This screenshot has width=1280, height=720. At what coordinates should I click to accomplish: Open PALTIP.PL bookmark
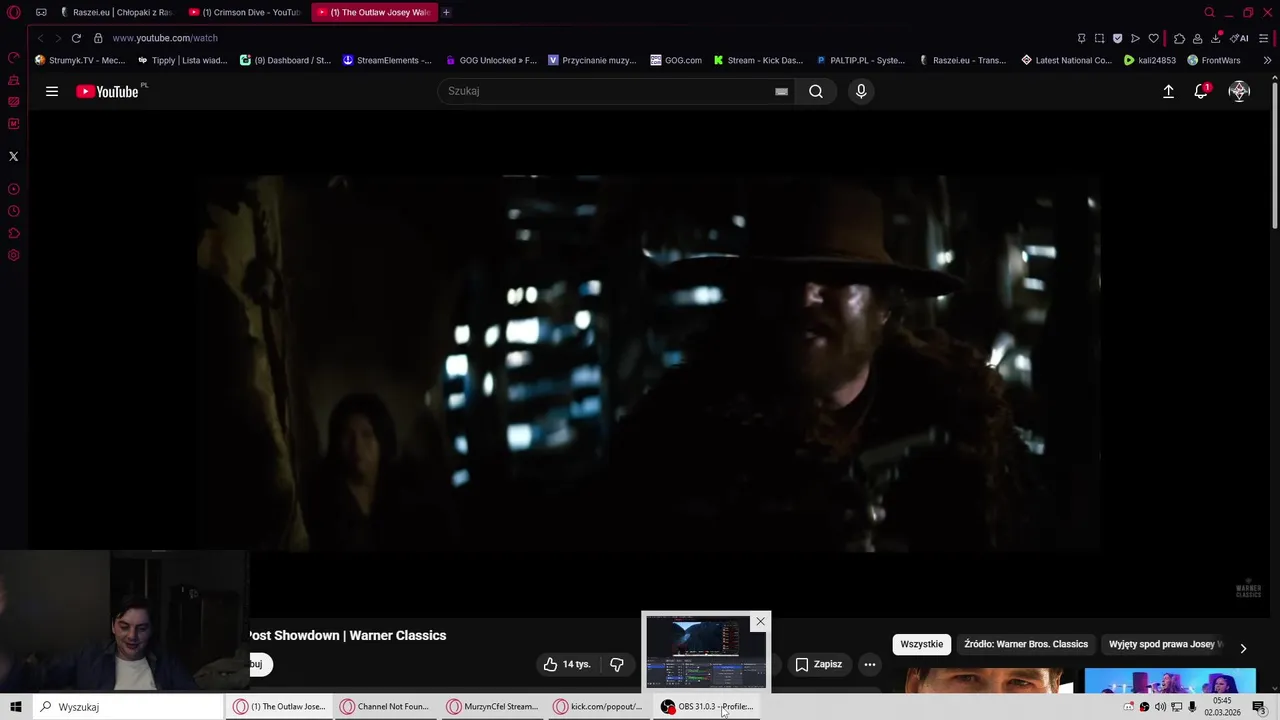(860, 60)
